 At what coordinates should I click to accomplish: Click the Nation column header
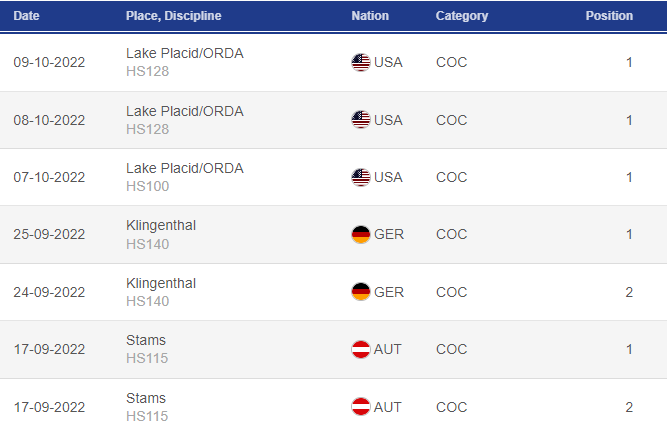point(370,16)
